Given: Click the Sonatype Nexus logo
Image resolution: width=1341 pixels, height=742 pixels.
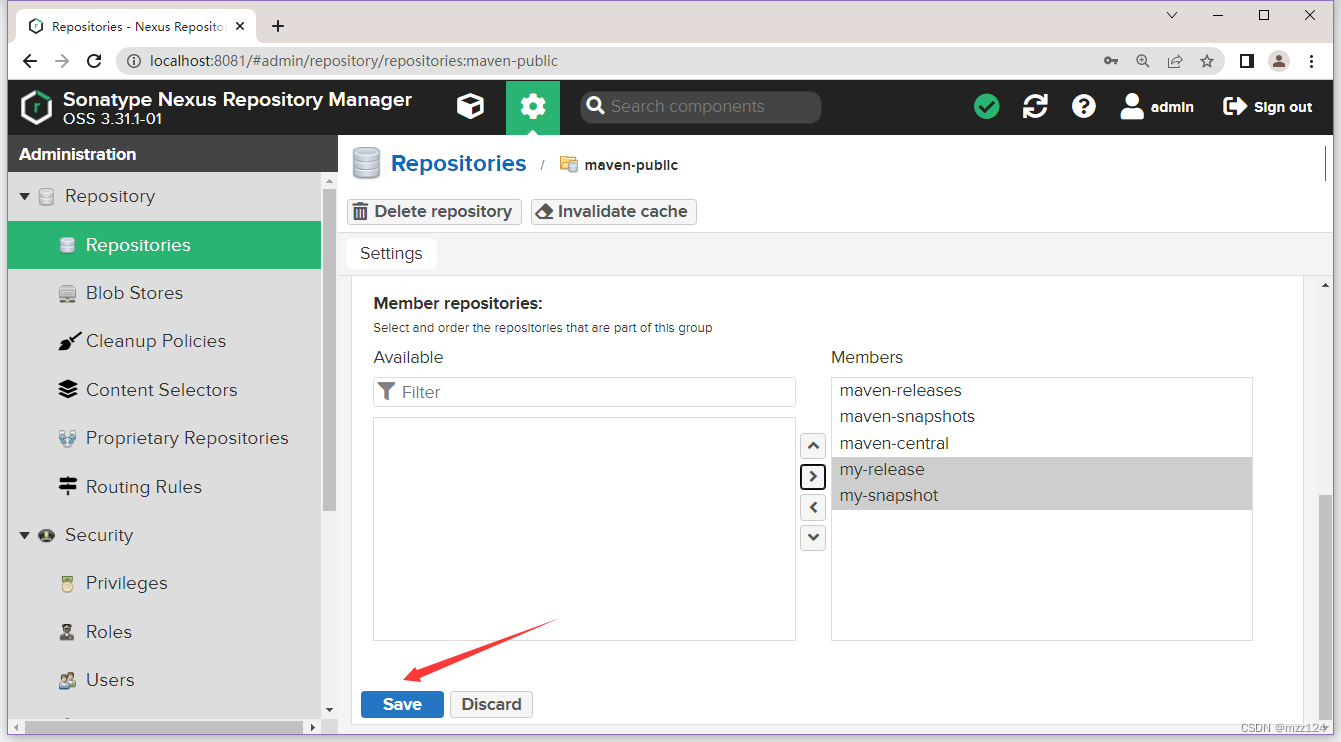Looking at the screenshot, I should [37, 107].
